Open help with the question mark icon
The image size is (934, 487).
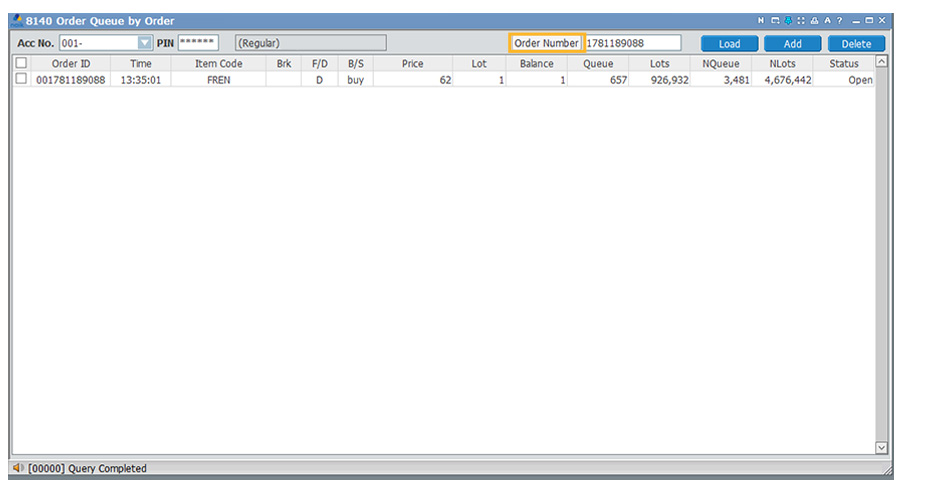[x=839, y=21]
